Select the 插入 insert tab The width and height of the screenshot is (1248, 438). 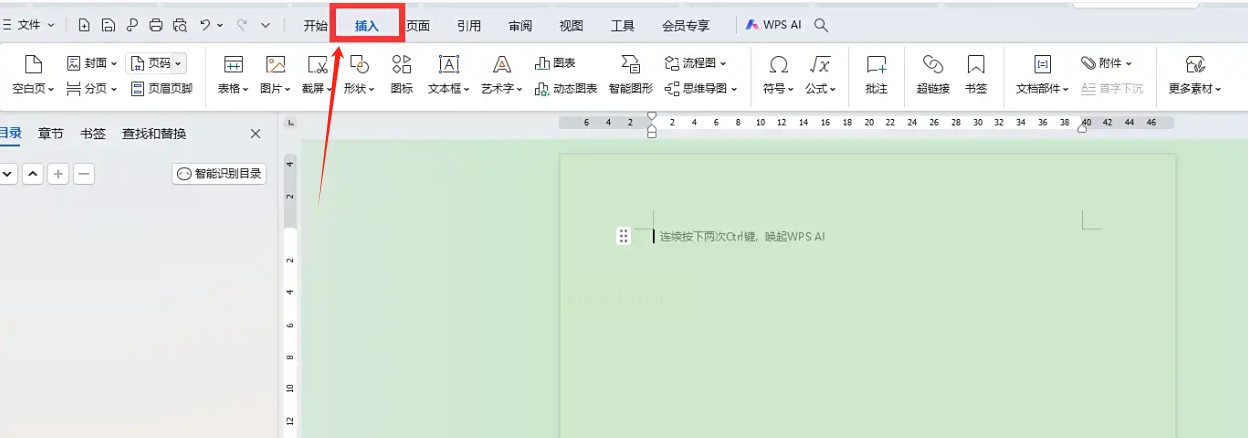pos(367,25)
